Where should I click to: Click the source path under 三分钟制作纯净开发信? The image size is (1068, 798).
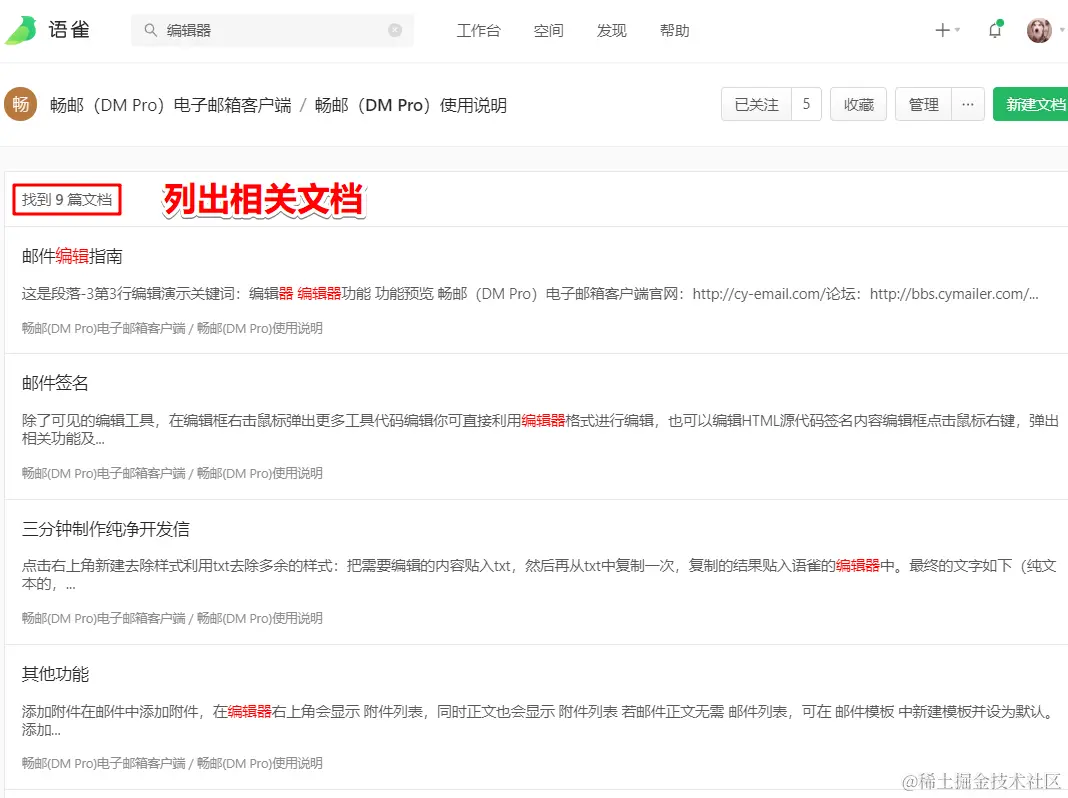(172, 618)
